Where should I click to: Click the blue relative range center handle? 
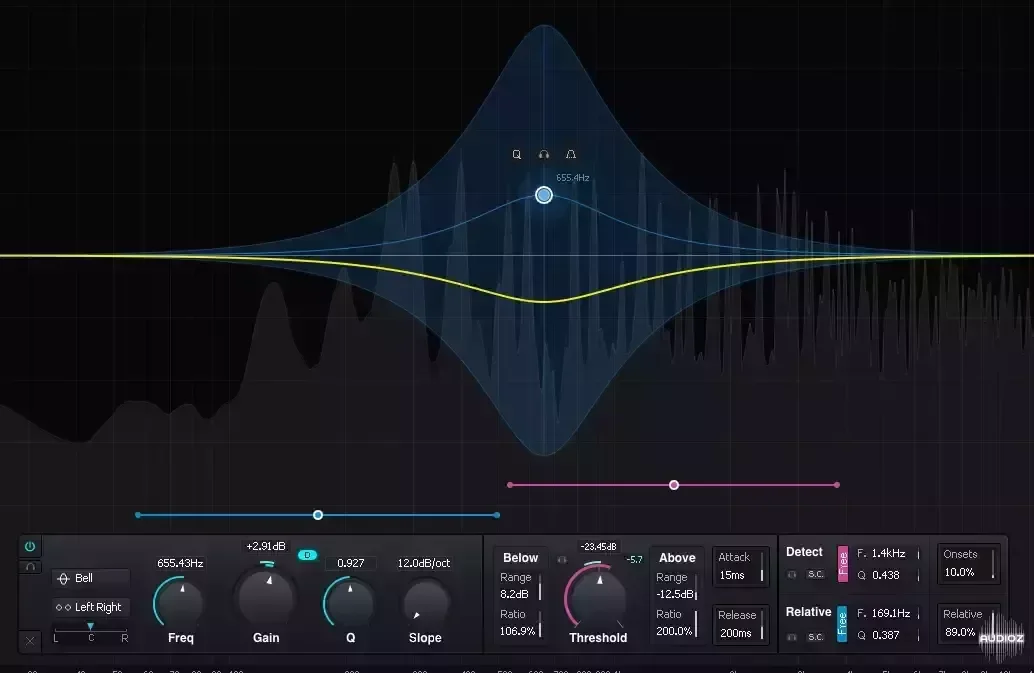pos(318,515)
